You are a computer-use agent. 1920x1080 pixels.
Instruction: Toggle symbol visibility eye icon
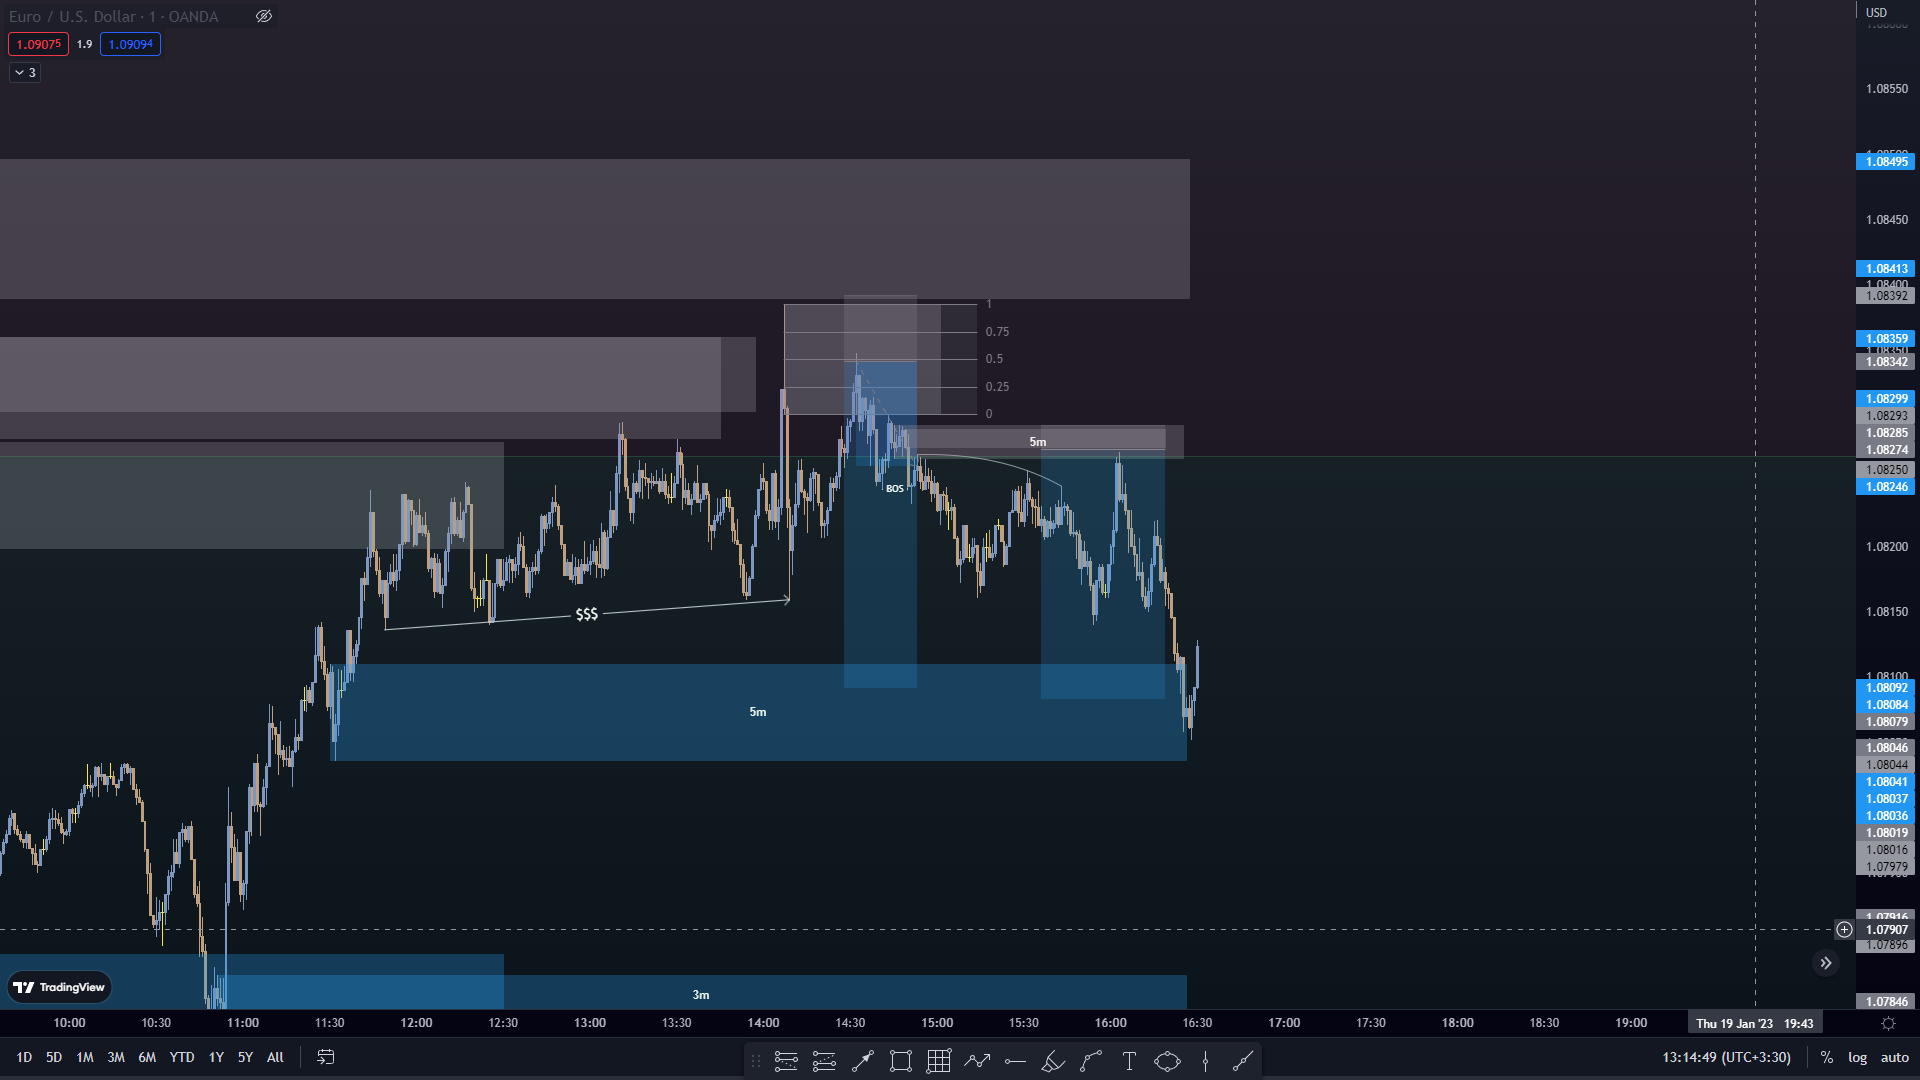click(x=264, y=16)
